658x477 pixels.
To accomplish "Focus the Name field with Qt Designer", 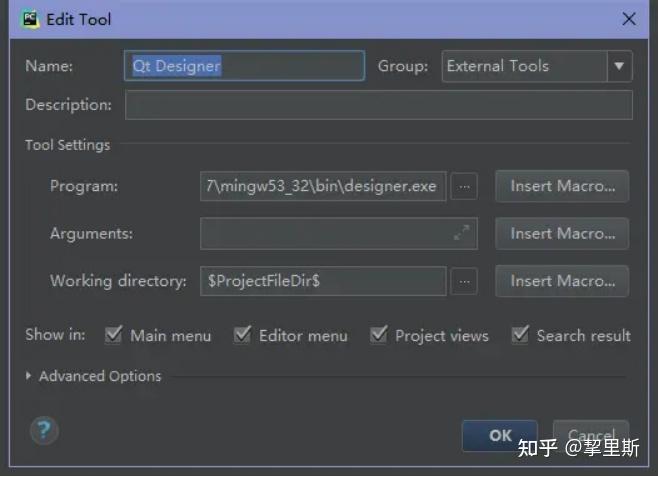I will 244,66.
